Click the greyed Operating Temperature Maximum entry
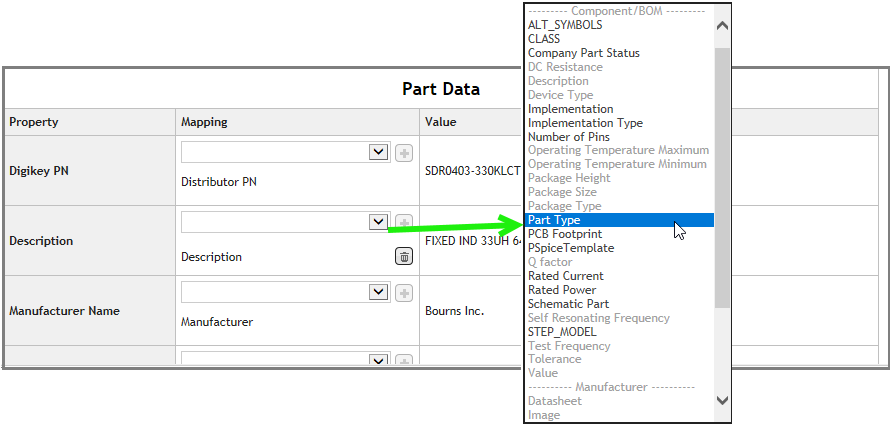Screen dimensions: 890x427 pos(619,150)
